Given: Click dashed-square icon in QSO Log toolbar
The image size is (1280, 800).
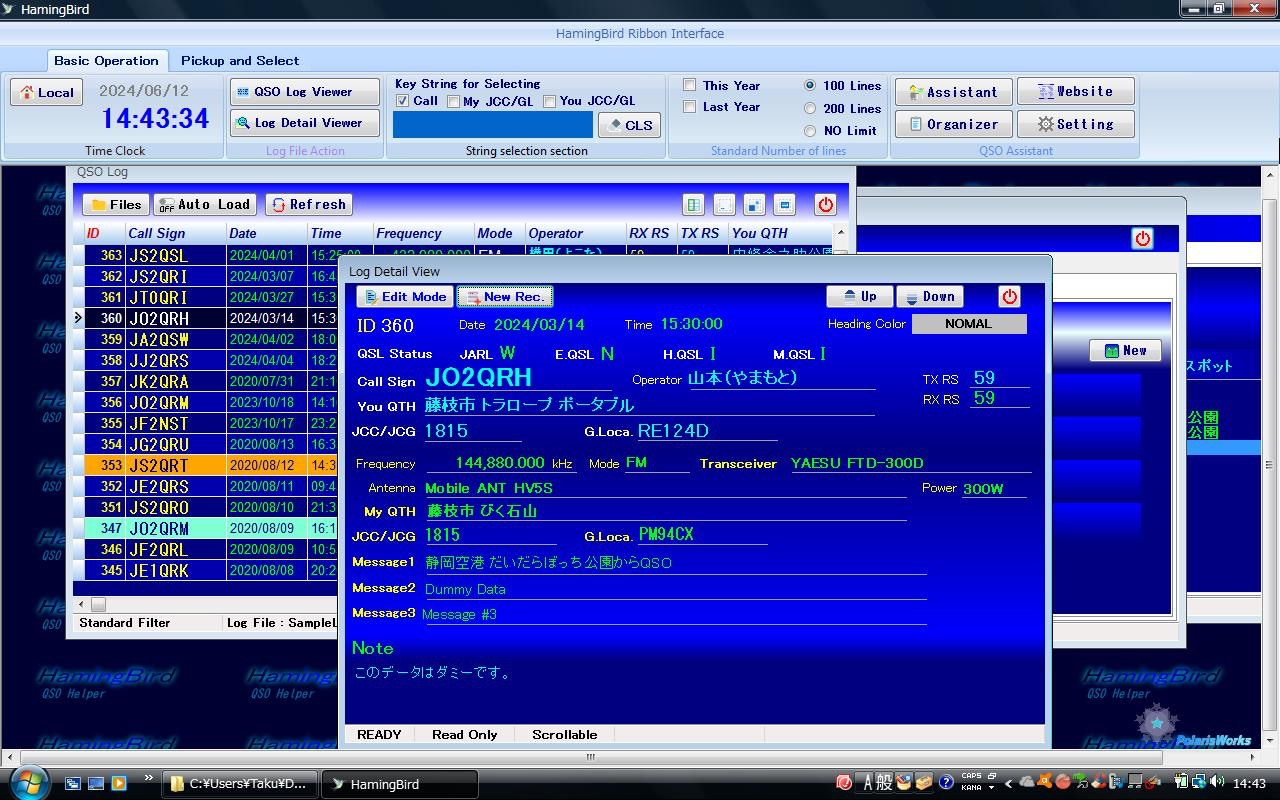Looking at the screenshot, I should 724,204.
